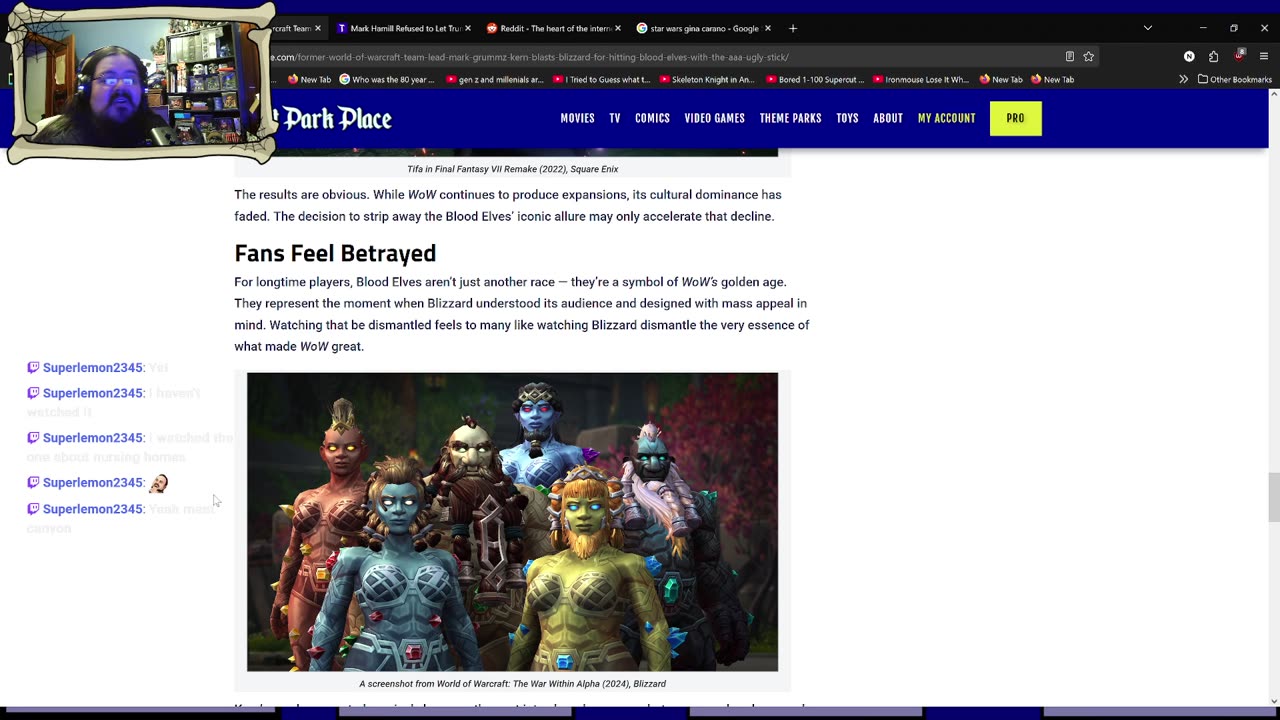Open 'I Tried to Guess what' bookmark
The image size is (1280, 720).
(601, 79)
